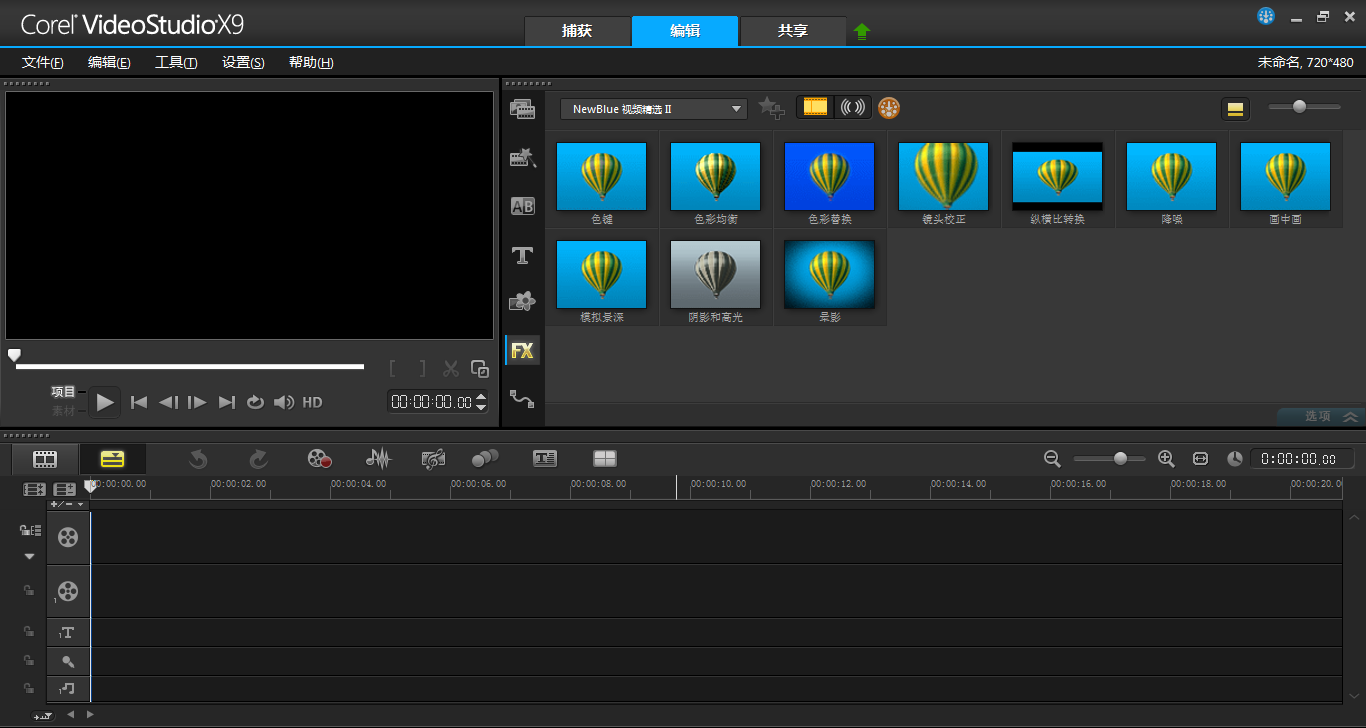The image size is (1366, 728).
Task: Open the Sound Mixer waveform icon
Action: pos(378,459)
